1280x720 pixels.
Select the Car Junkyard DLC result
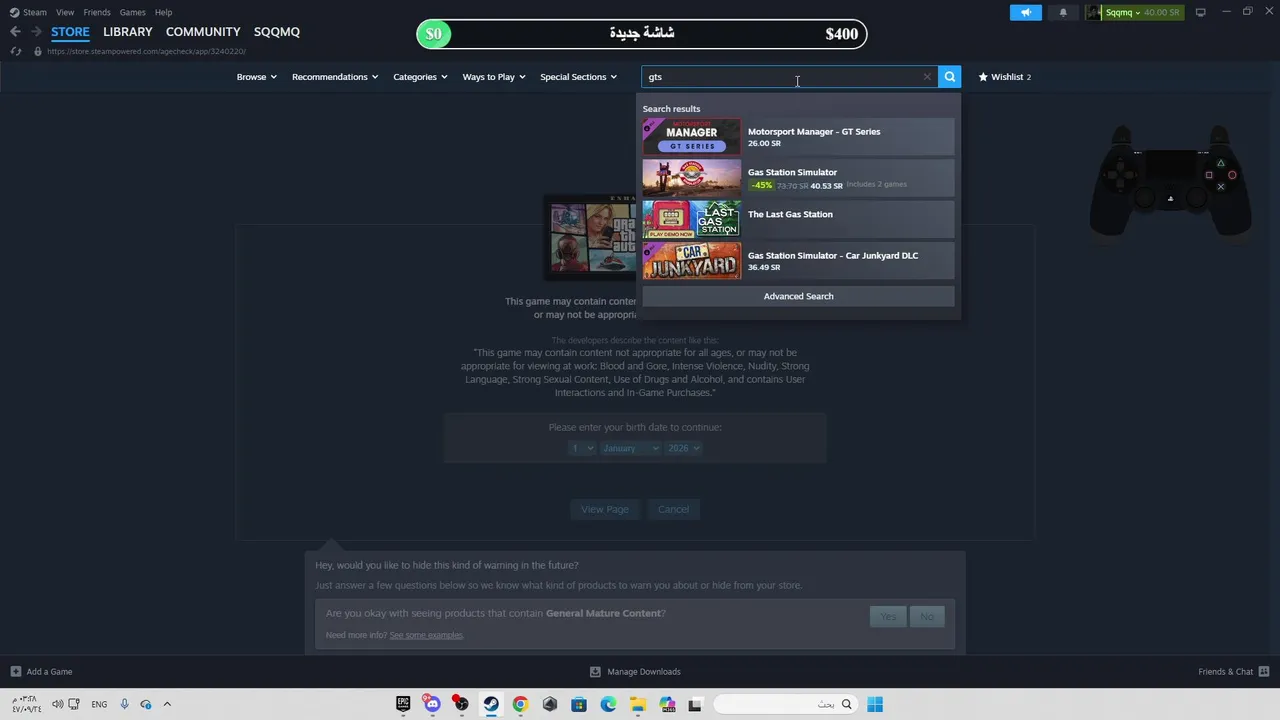coord(798,261)
